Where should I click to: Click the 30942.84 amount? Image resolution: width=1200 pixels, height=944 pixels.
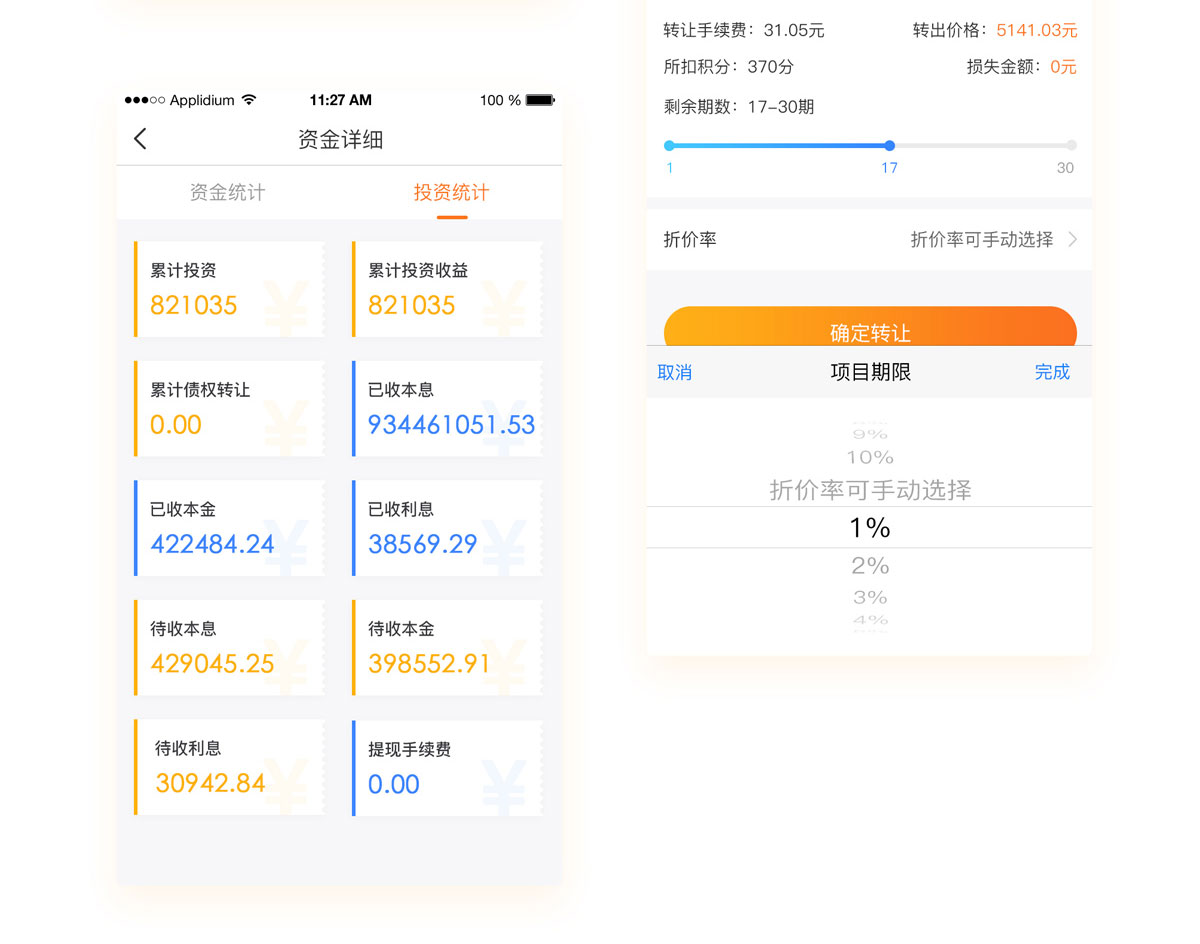210,783
